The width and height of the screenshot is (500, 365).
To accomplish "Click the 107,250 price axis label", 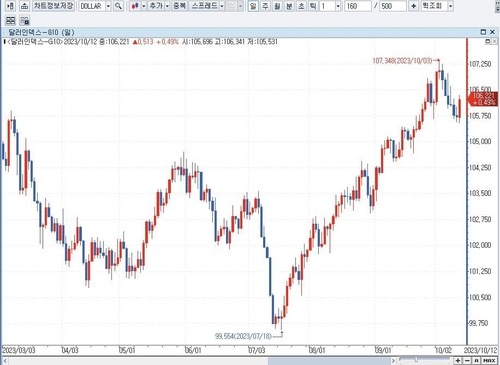I will tap(480, 64).
